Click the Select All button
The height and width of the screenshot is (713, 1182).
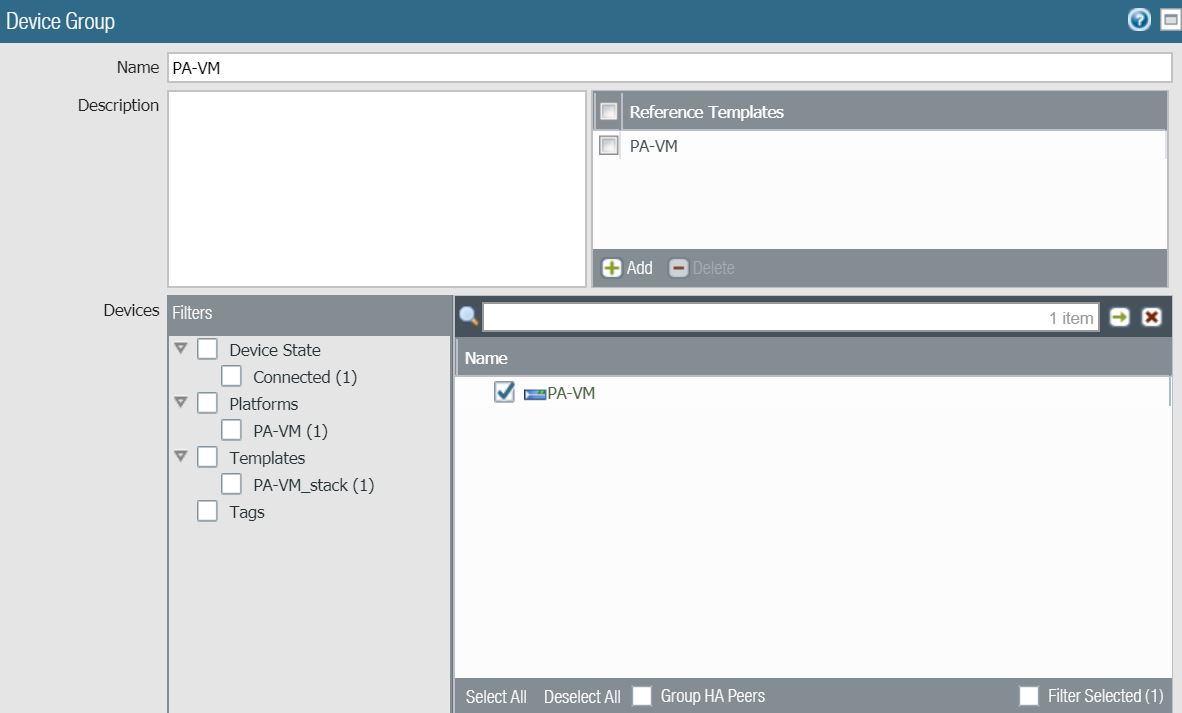click(496, 696)
